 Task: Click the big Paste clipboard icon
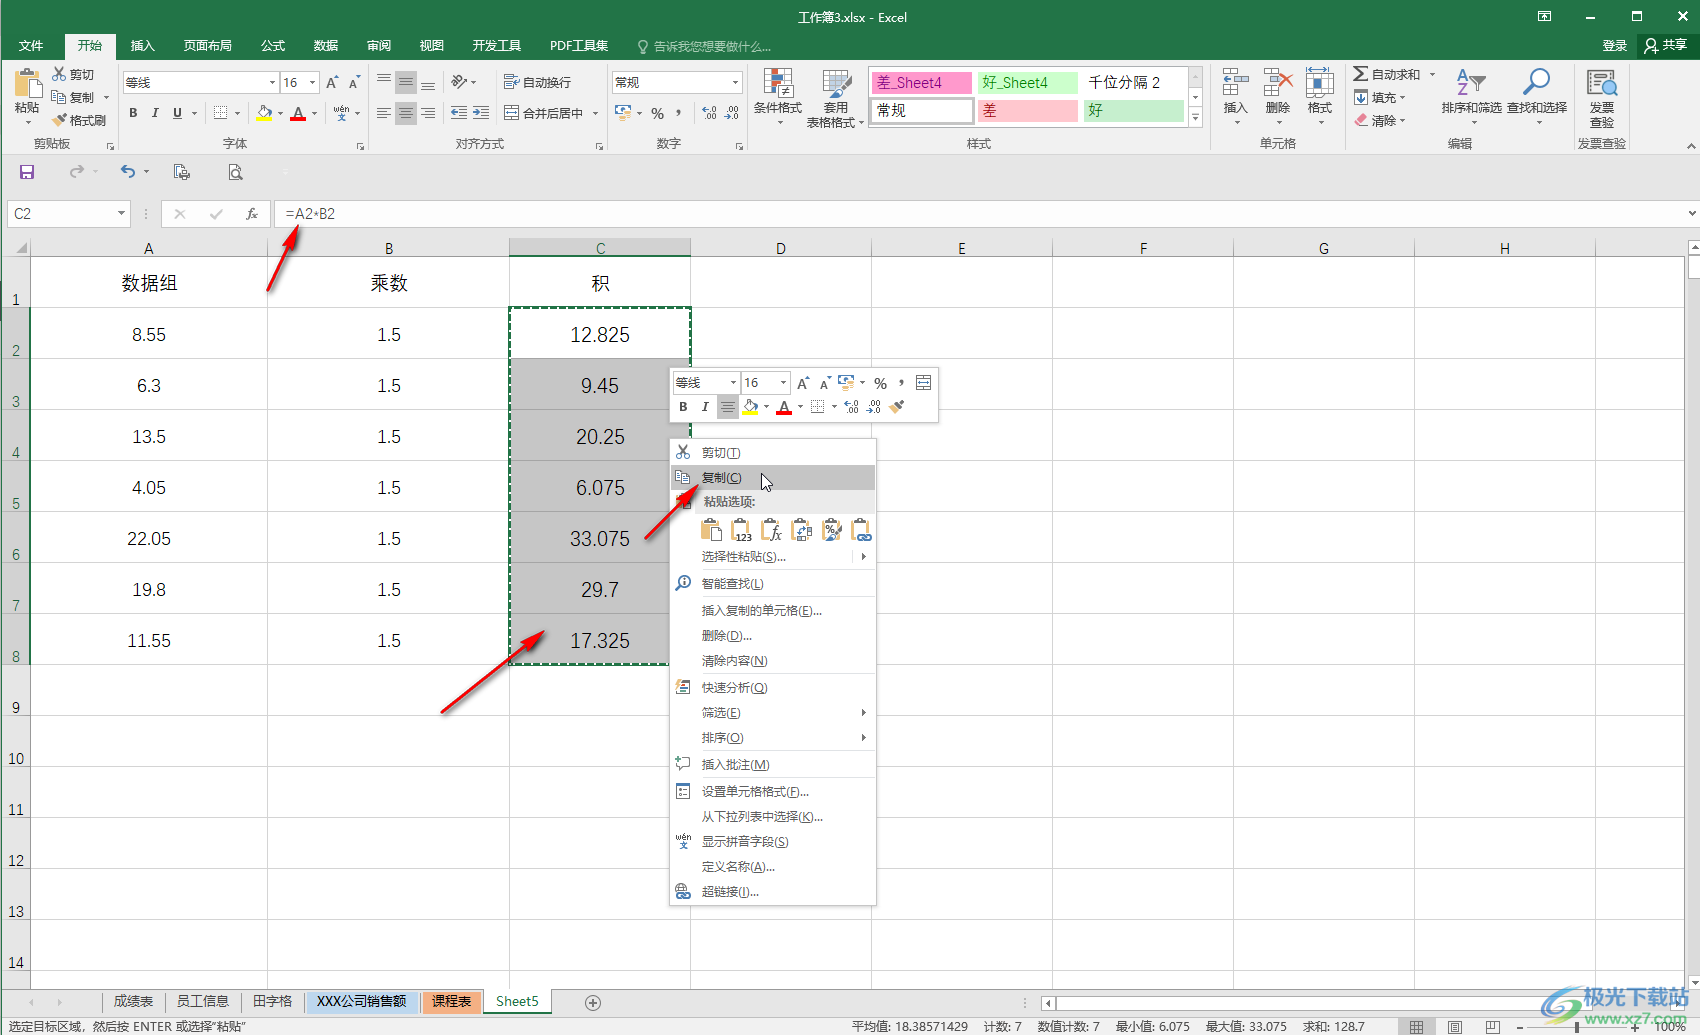pyautogui.click(x=27, y=83)
